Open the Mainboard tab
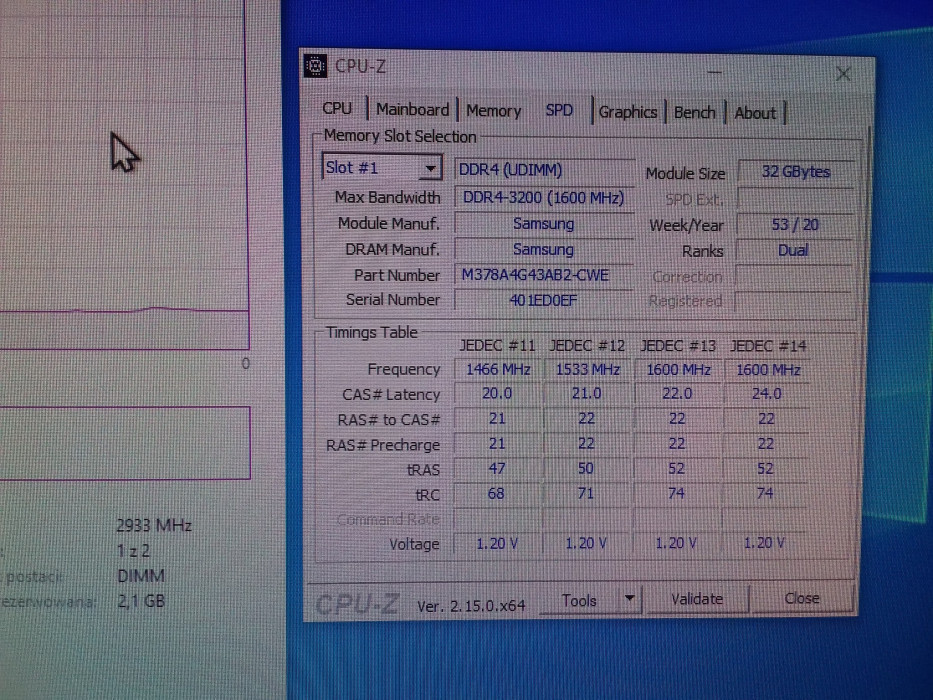The height and width of the screenshot is (700, 933). tap(412, 110)
